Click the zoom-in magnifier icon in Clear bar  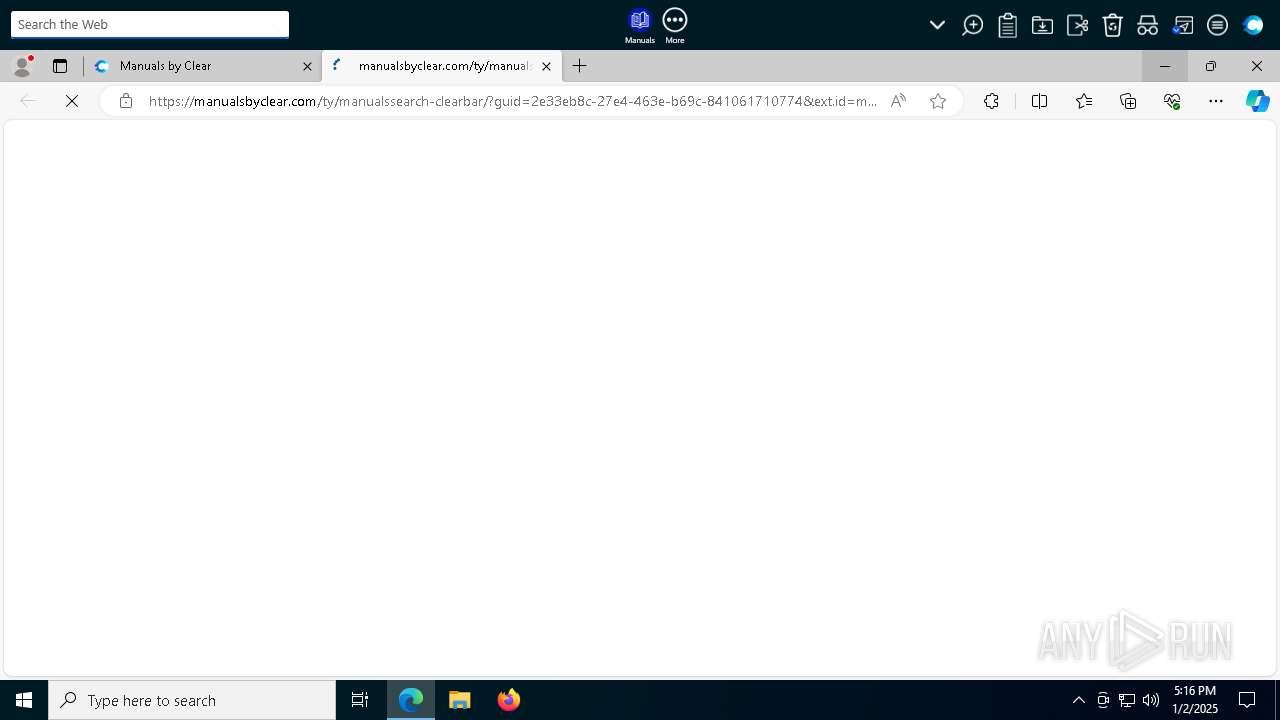(972, 25)
